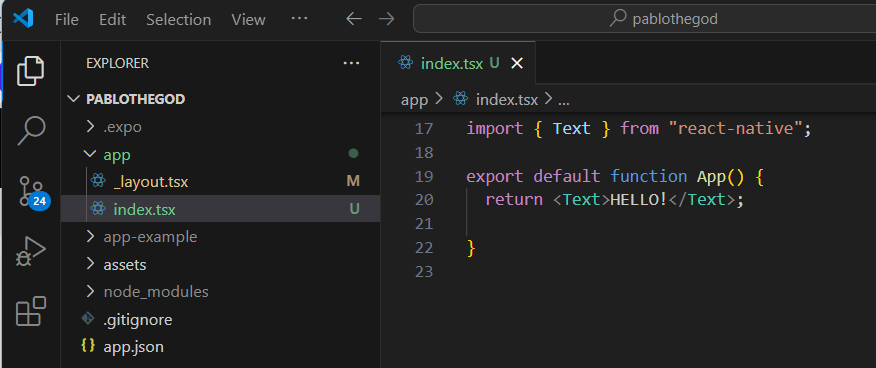Viewport: 876px width, 368px height.
Task: Select the app breadcrumb segment
Action: coord(415,100)
